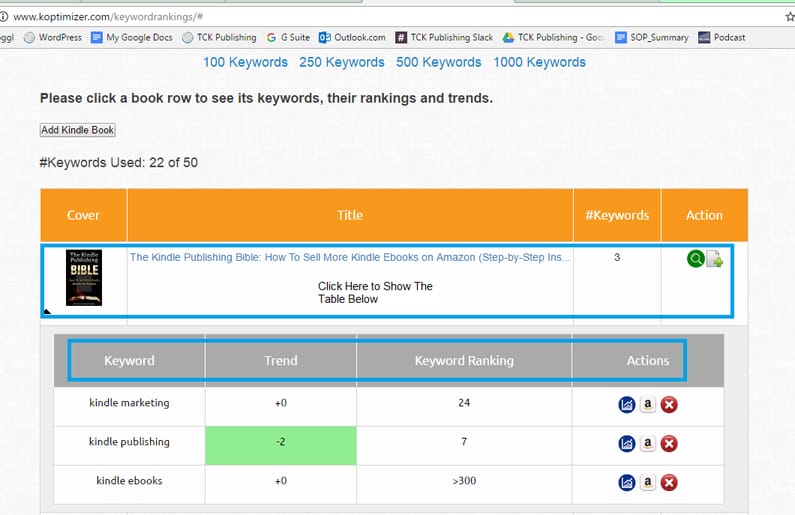The height and width of the screenshot is (515, 795).
Task: Click the +0 trend for kindle marketing
Action: pos(280,403)
